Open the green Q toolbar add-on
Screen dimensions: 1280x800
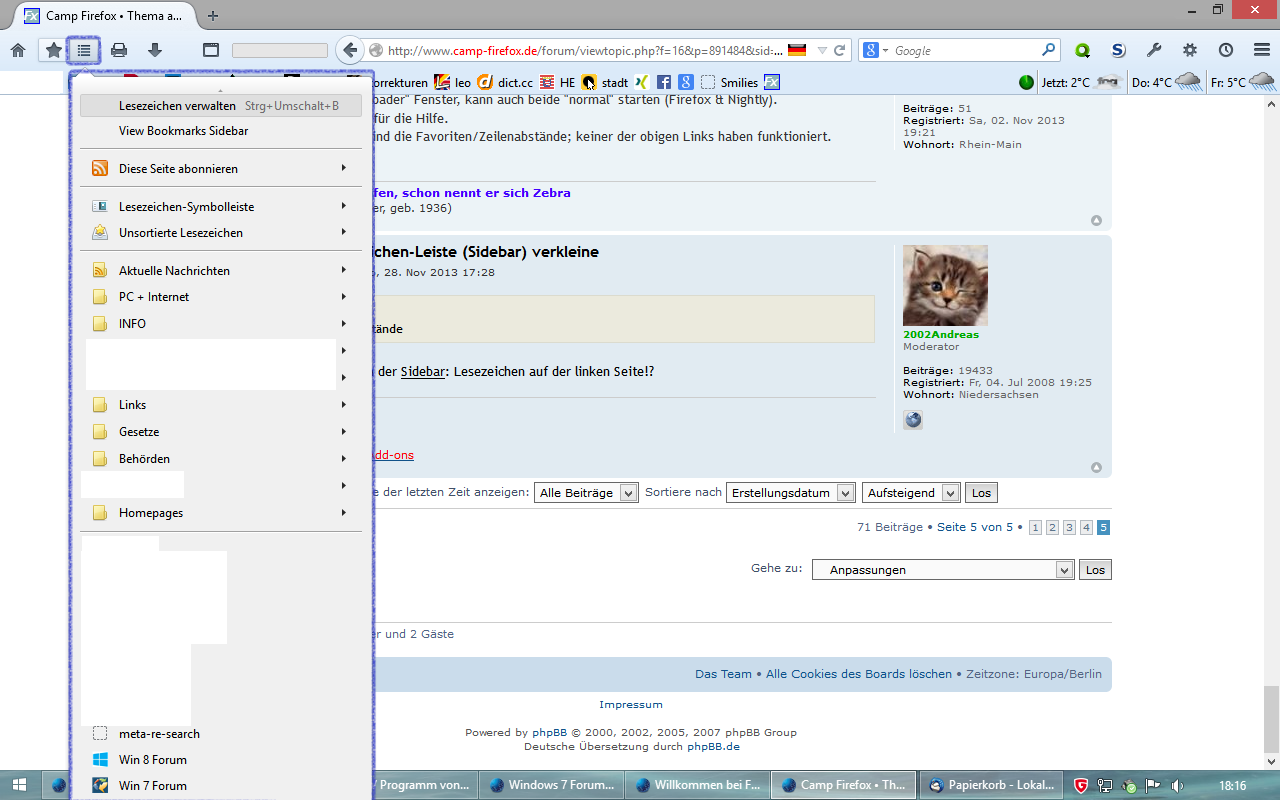[x=1083, y=50]
